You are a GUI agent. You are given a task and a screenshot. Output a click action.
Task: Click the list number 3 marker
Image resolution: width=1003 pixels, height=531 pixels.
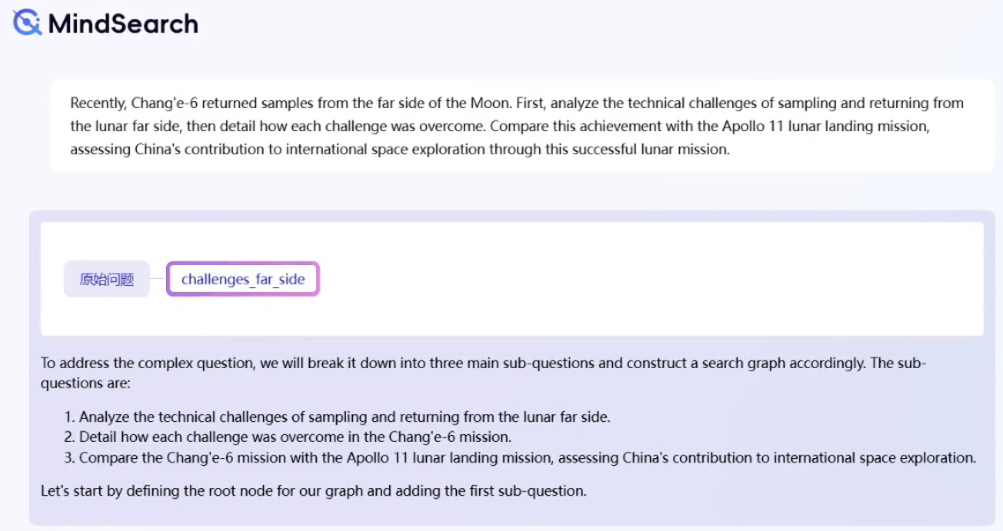pos(69,458)
